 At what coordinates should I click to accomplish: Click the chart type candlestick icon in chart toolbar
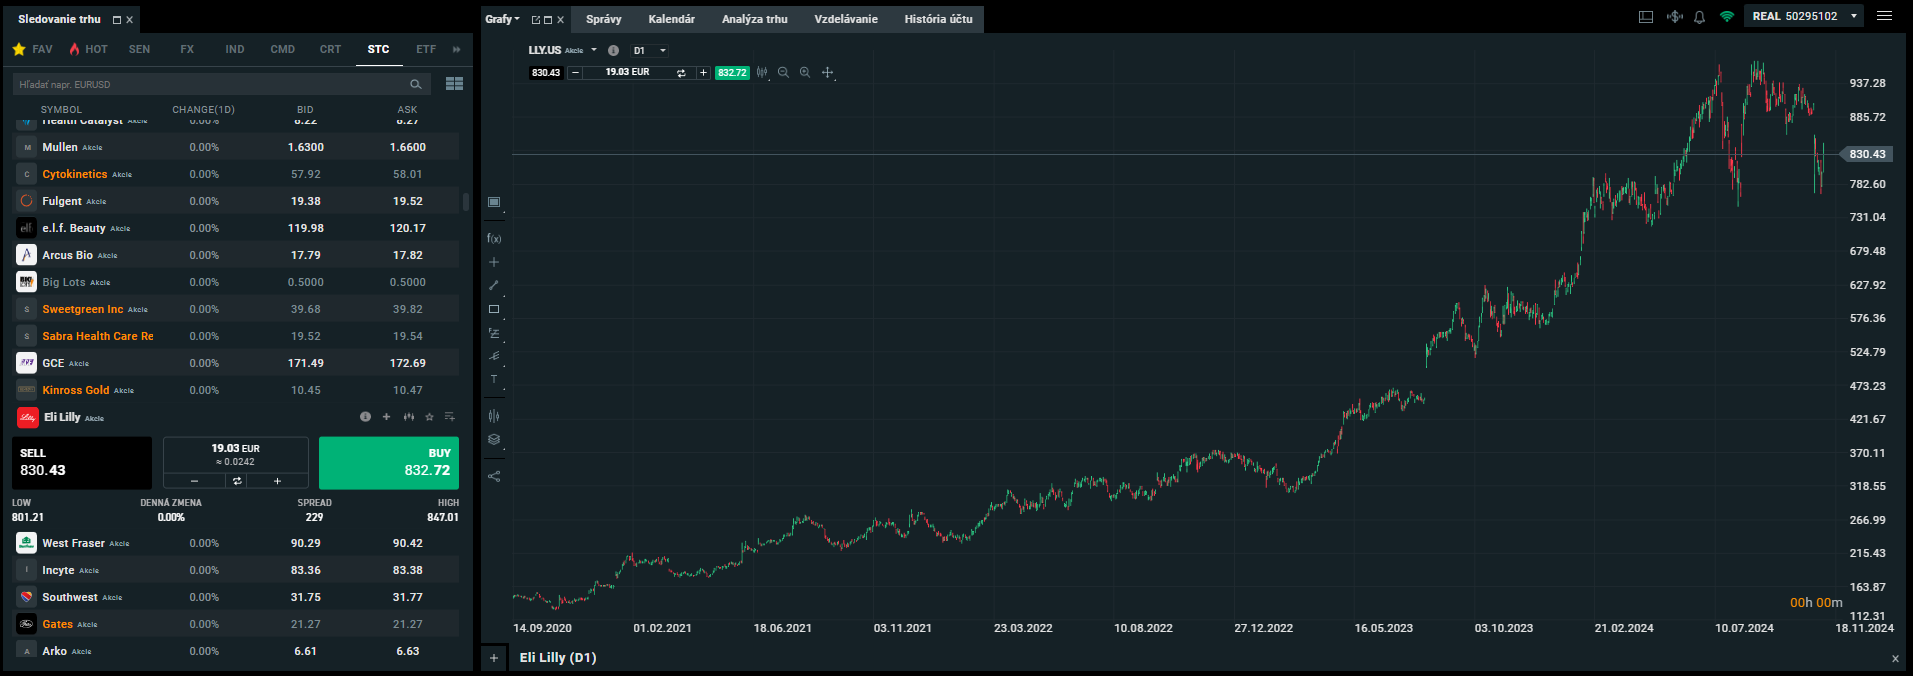coord(762,72)
